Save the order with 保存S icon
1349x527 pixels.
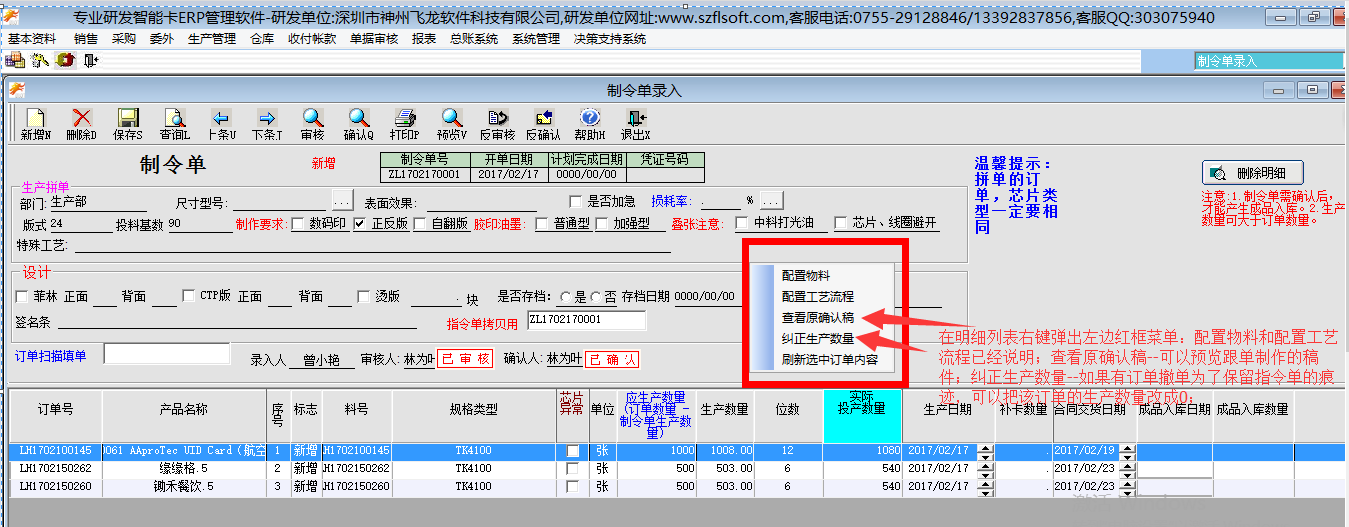(128, 118)
